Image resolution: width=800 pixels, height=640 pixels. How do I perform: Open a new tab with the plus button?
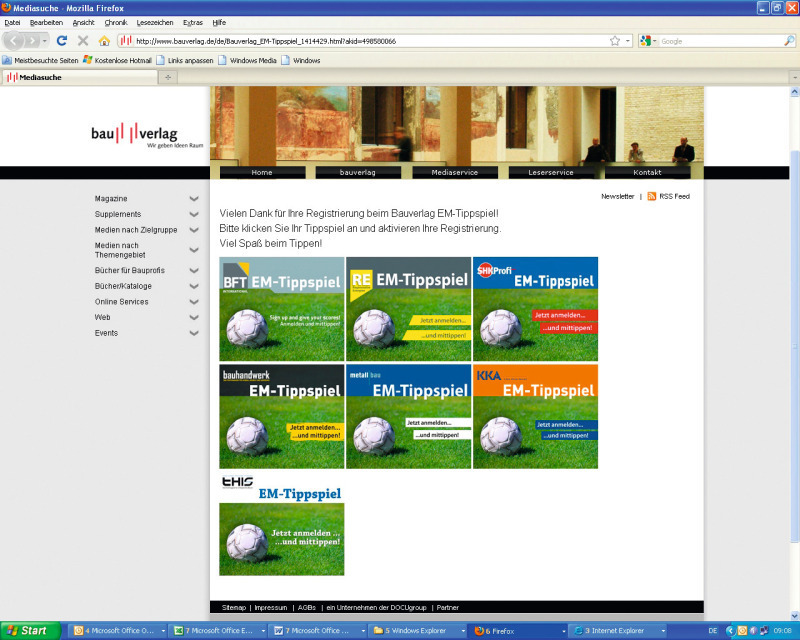coord(168,77)
